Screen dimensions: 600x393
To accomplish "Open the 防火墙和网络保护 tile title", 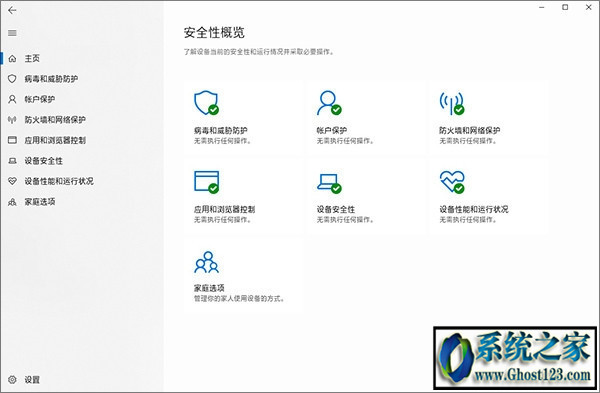I will coord(470,130).
